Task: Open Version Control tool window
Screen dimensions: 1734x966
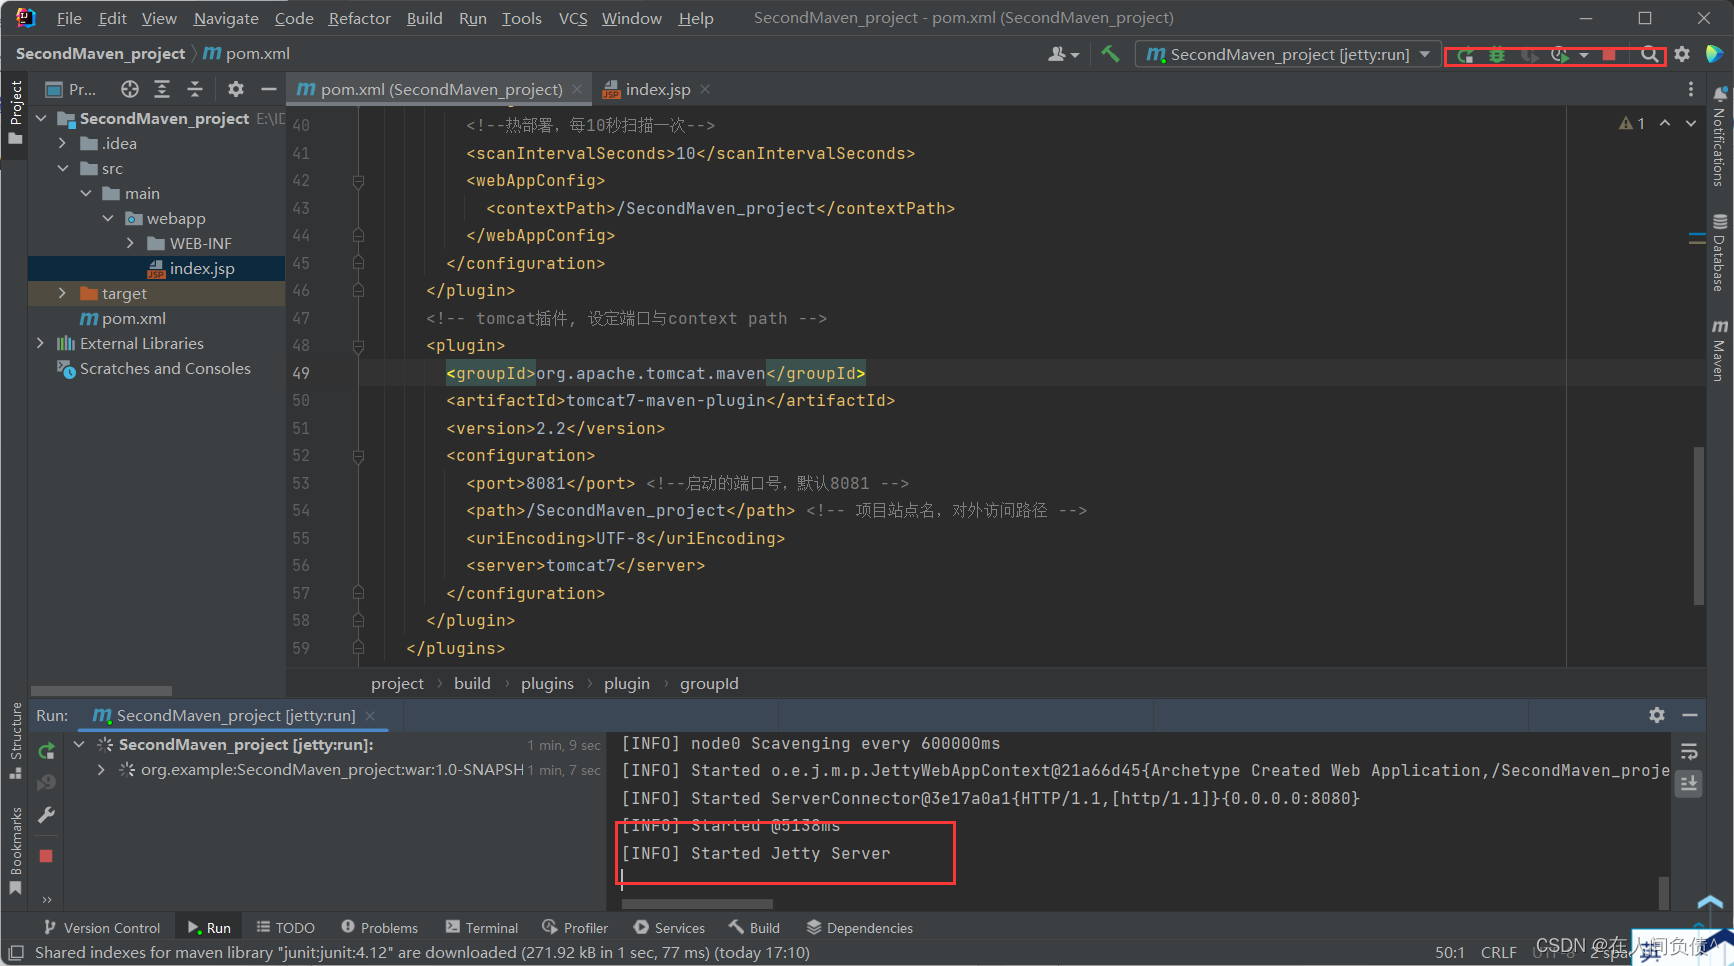Action: tap(102, 928)
